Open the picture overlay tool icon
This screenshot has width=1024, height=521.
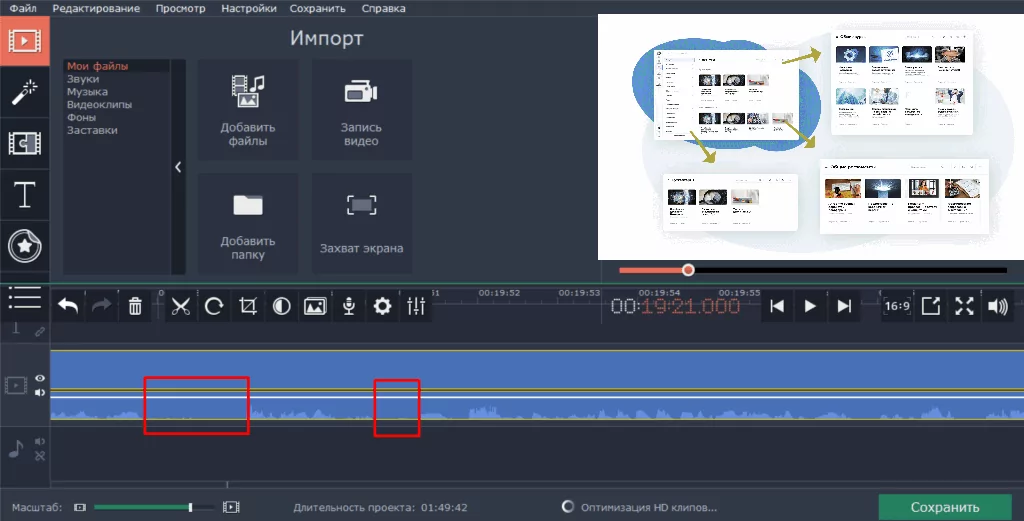pyautogui.click(x=315, y=306)
